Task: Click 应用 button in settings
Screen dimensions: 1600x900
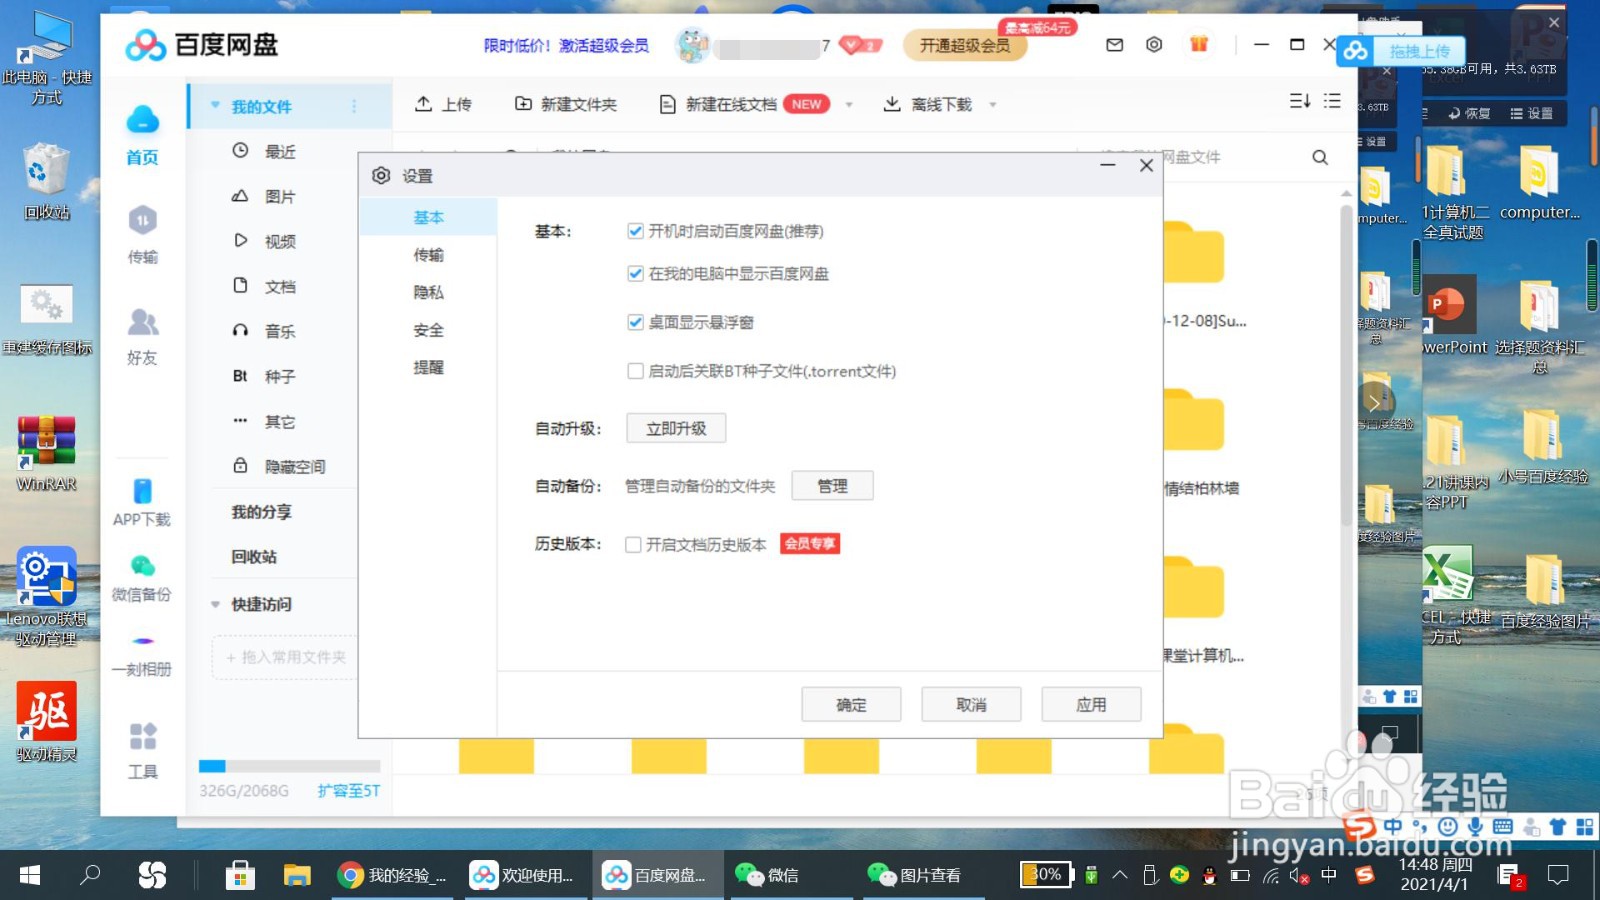Action: point(1091,704)
